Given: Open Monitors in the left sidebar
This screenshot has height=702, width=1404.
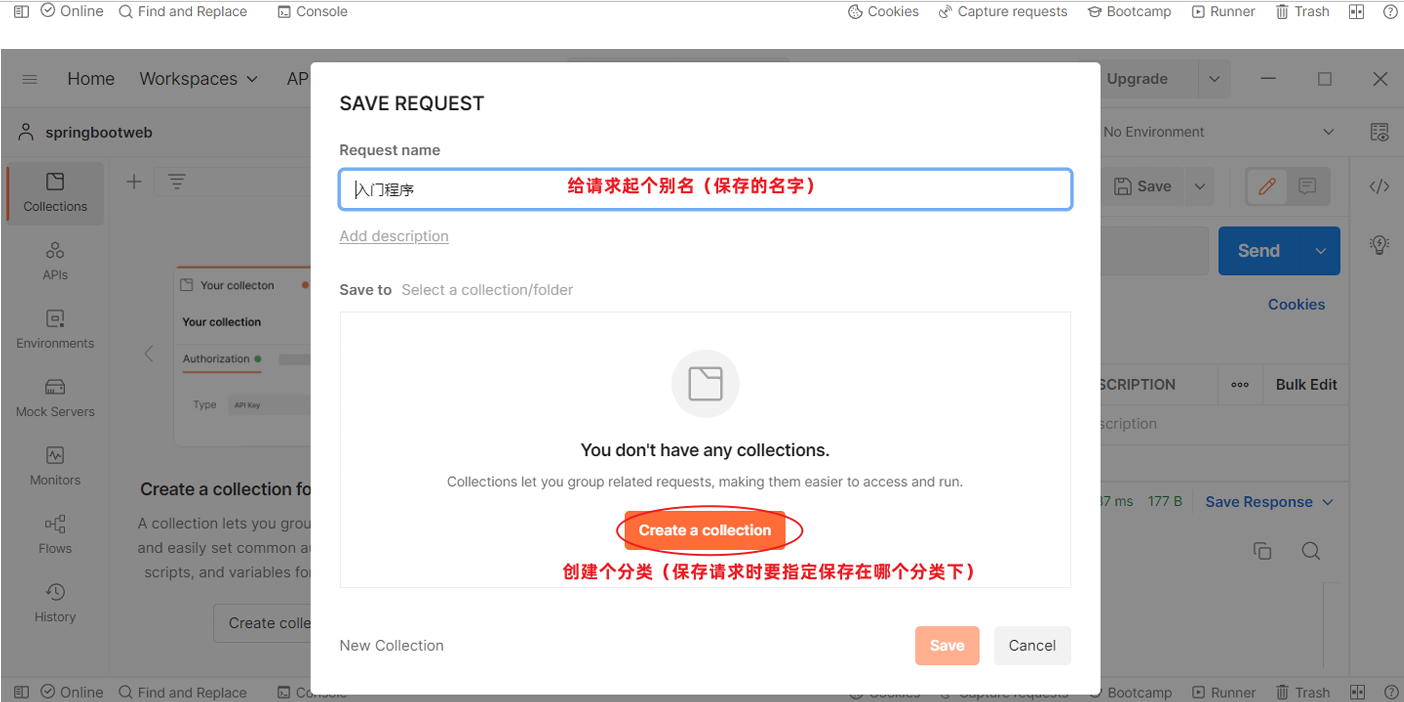Looking at the screenshot, I should click(x=55, y=466).
